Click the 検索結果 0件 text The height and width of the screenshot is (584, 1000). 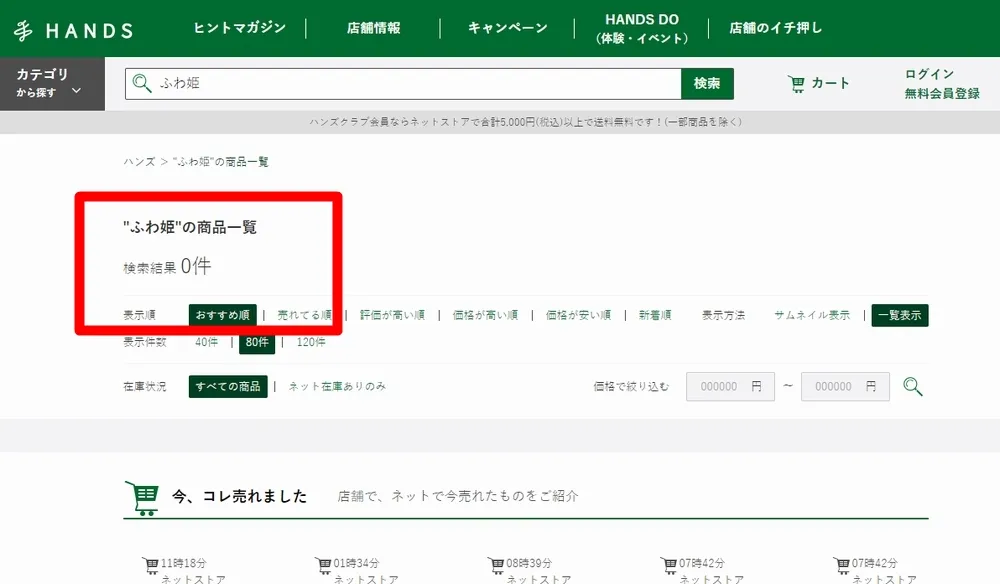tap(167, 266)
